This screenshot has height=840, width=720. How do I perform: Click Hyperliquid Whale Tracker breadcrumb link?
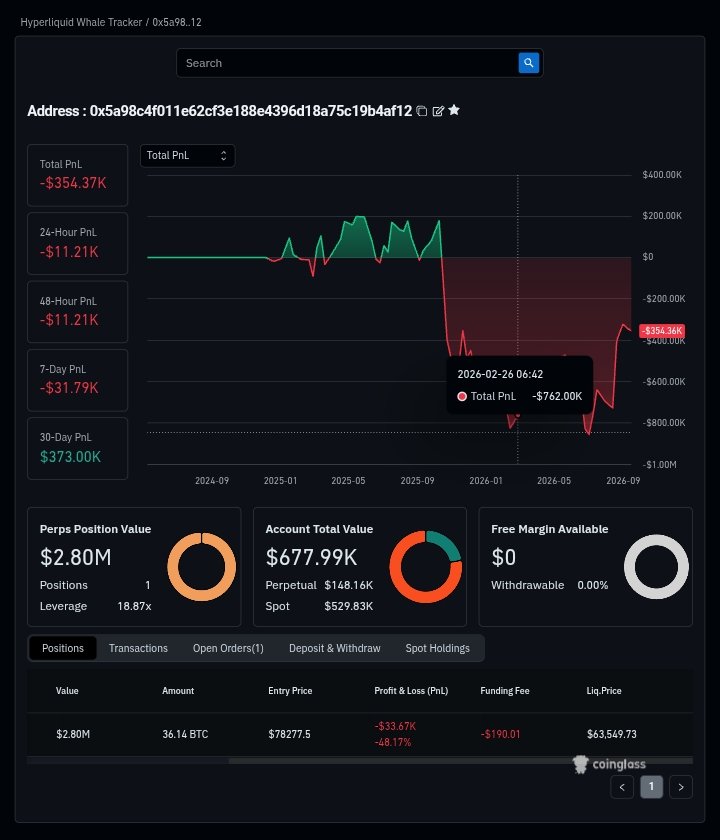(81, 22)
